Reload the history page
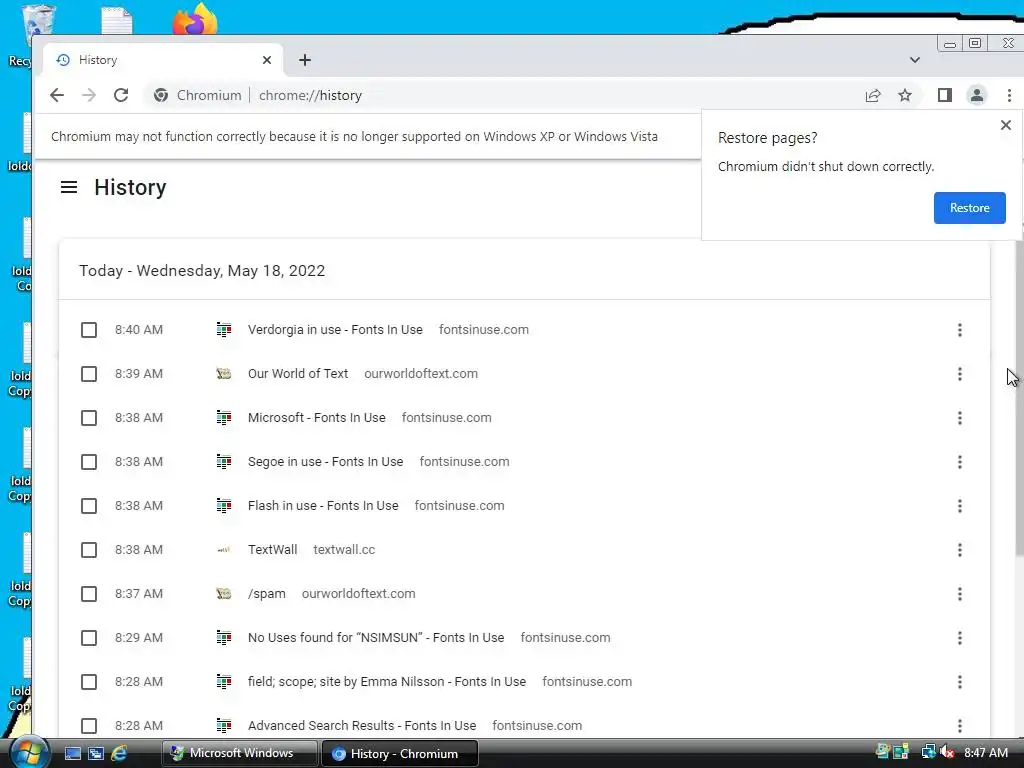Image resolution: width=1024 pixels, height=768 pixels. click(121, 95)
